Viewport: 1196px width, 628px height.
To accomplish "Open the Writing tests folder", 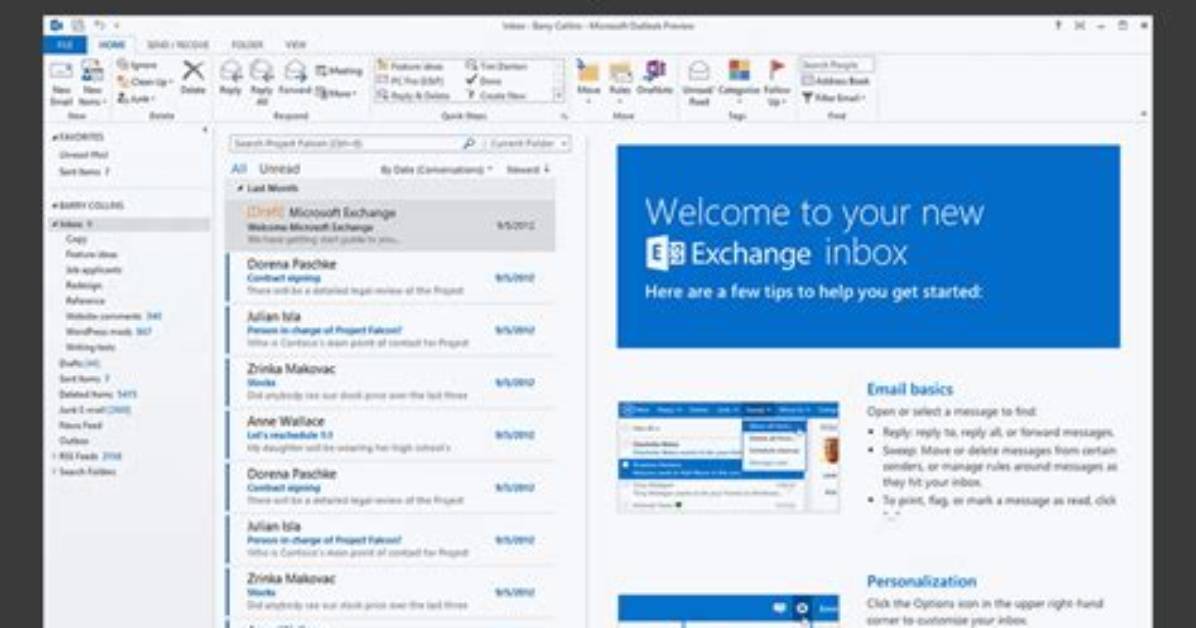I will tap(90, 347).
